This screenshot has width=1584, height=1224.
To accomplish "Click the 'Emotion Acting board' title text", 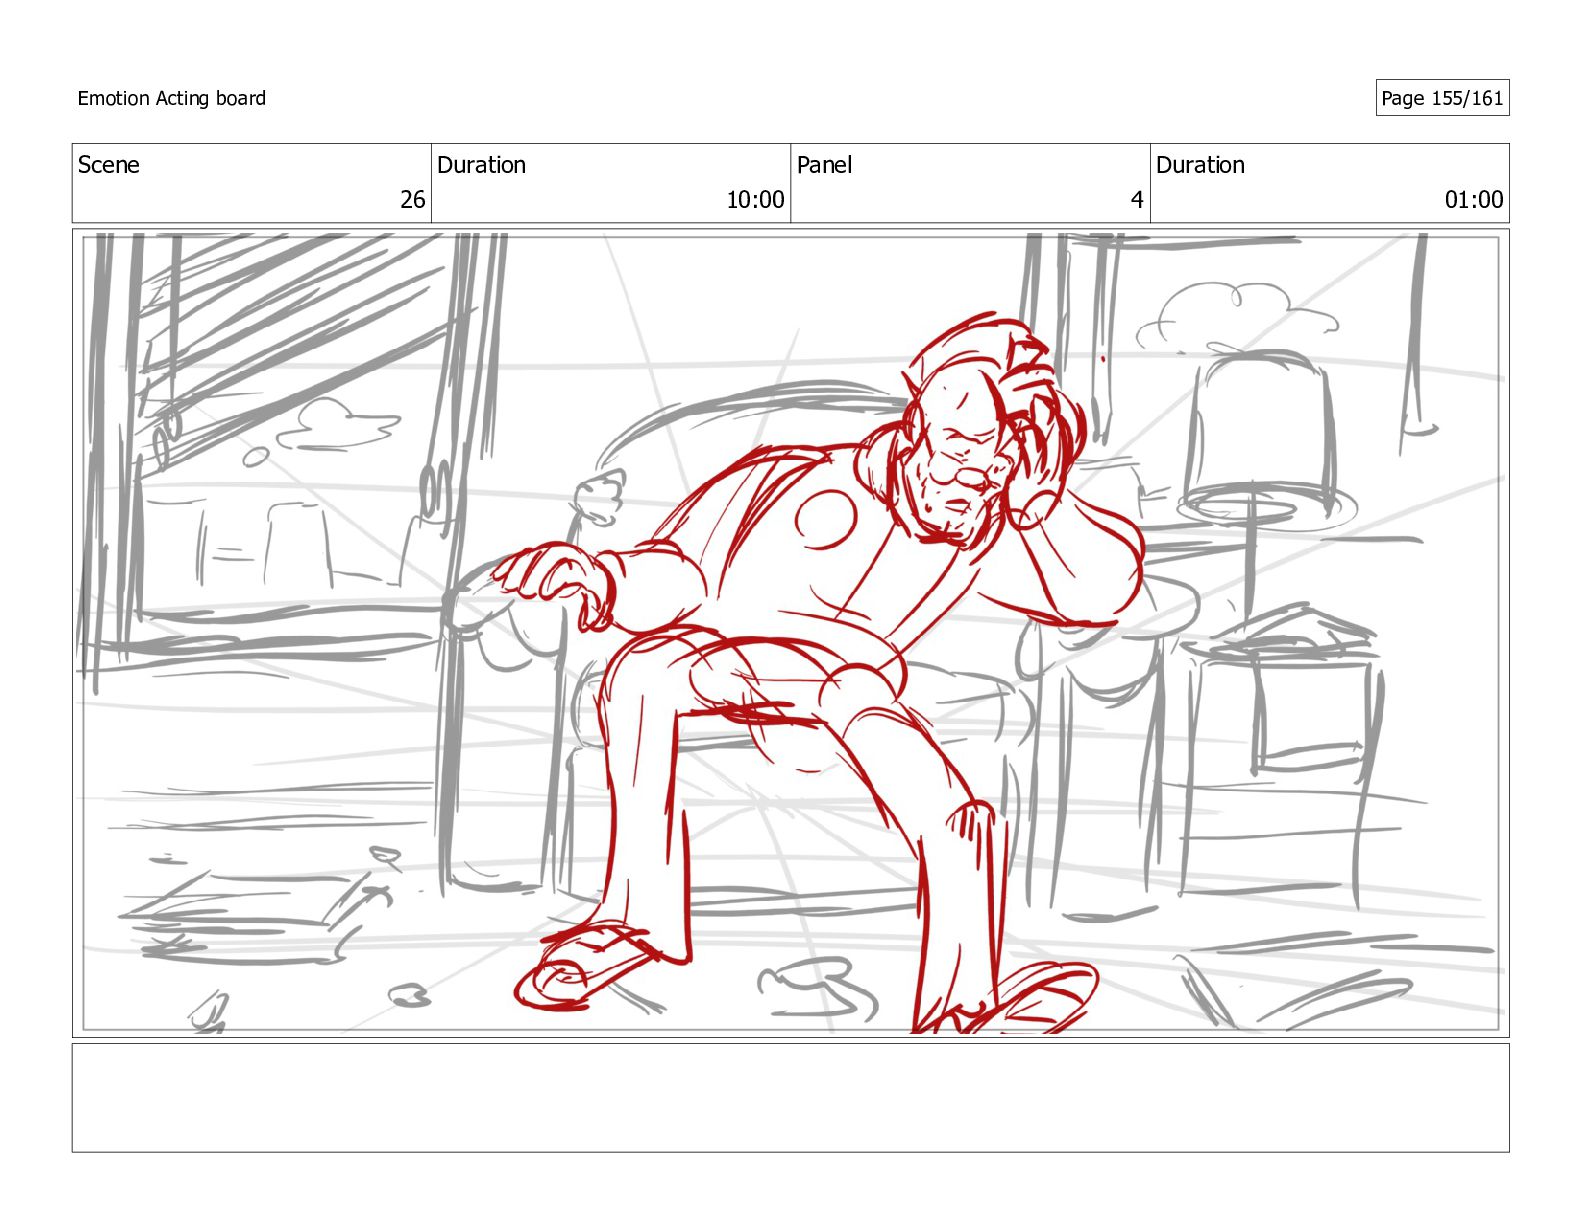I will point(171,98).
